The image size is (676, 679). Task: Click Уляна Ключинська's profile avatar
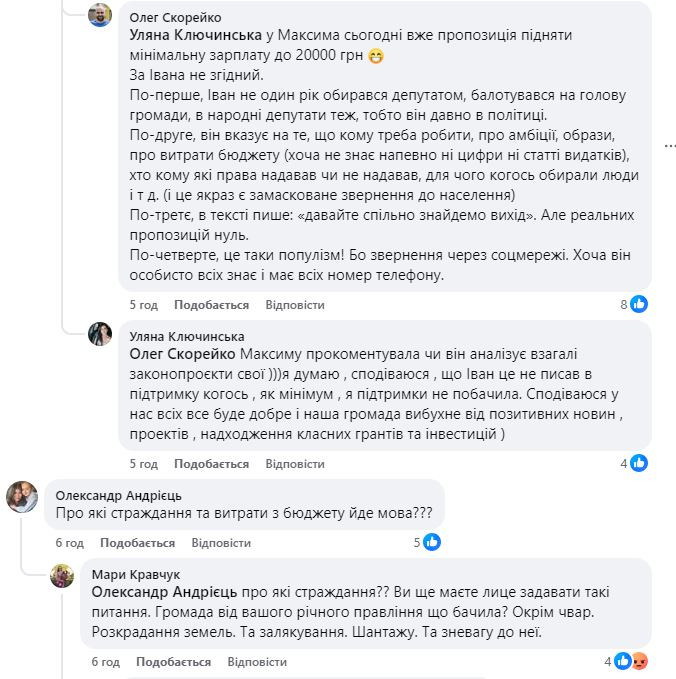[100, 335]
